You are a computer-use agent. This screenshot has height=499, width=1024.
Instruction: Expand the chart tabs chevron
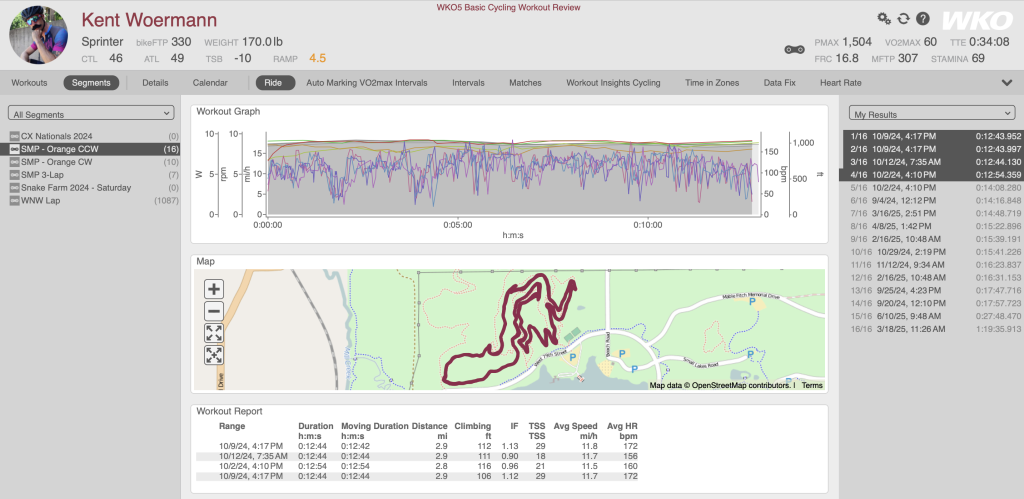click(x=1006, y=83)
